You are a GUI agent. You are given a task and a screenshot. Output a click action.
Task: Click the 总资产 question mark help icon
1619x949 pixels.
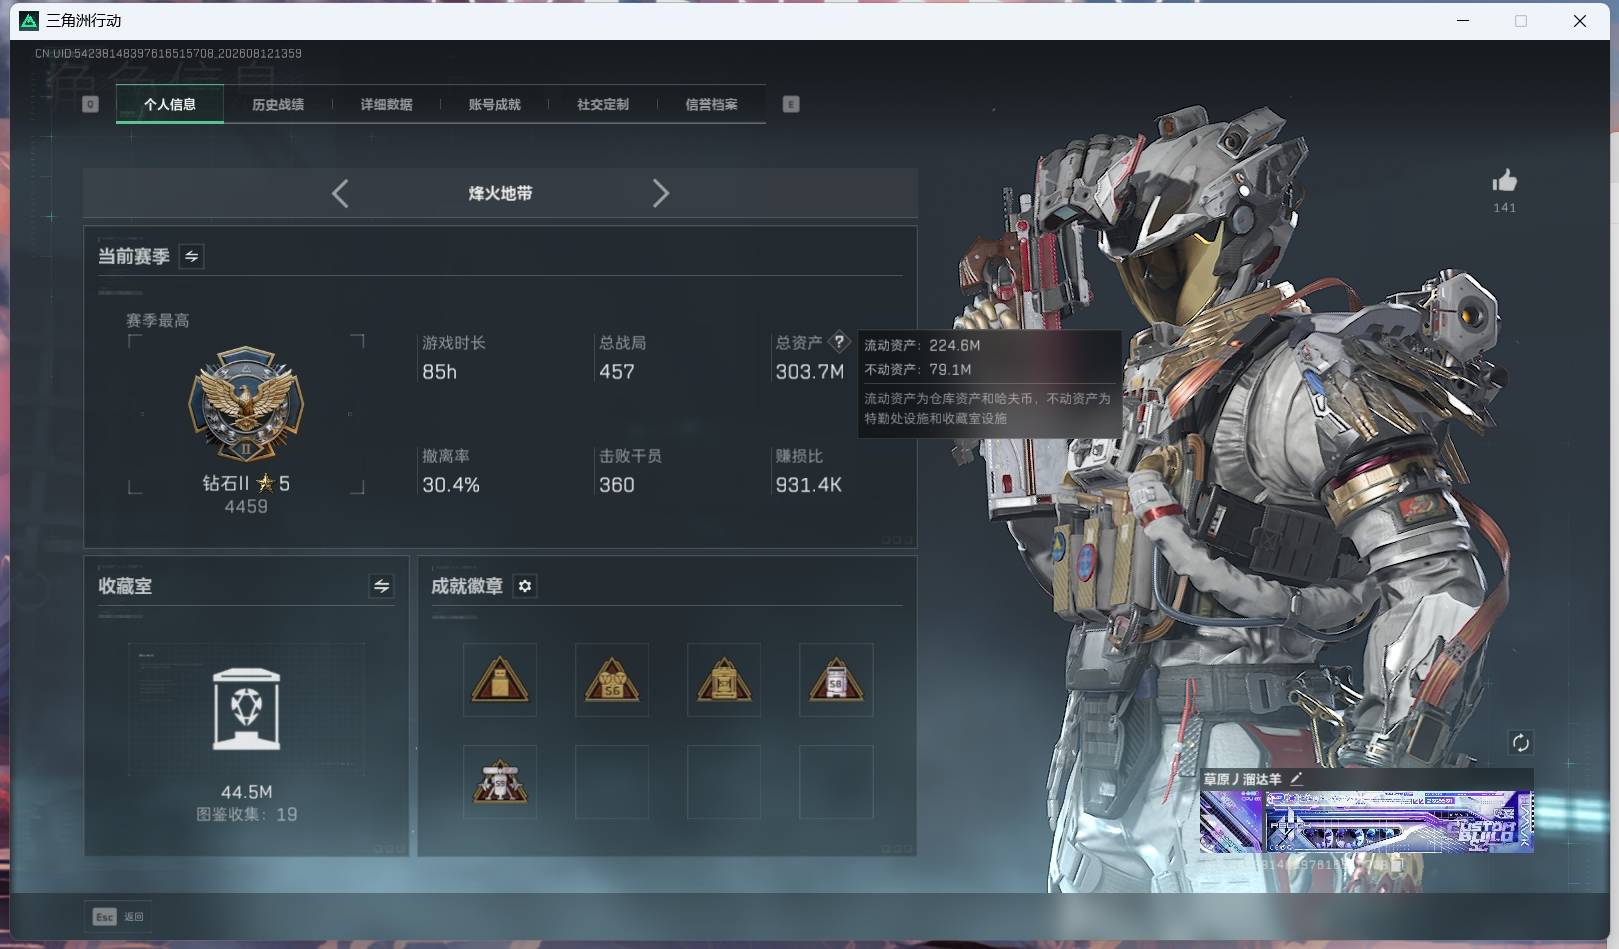[x=839, y=341]
